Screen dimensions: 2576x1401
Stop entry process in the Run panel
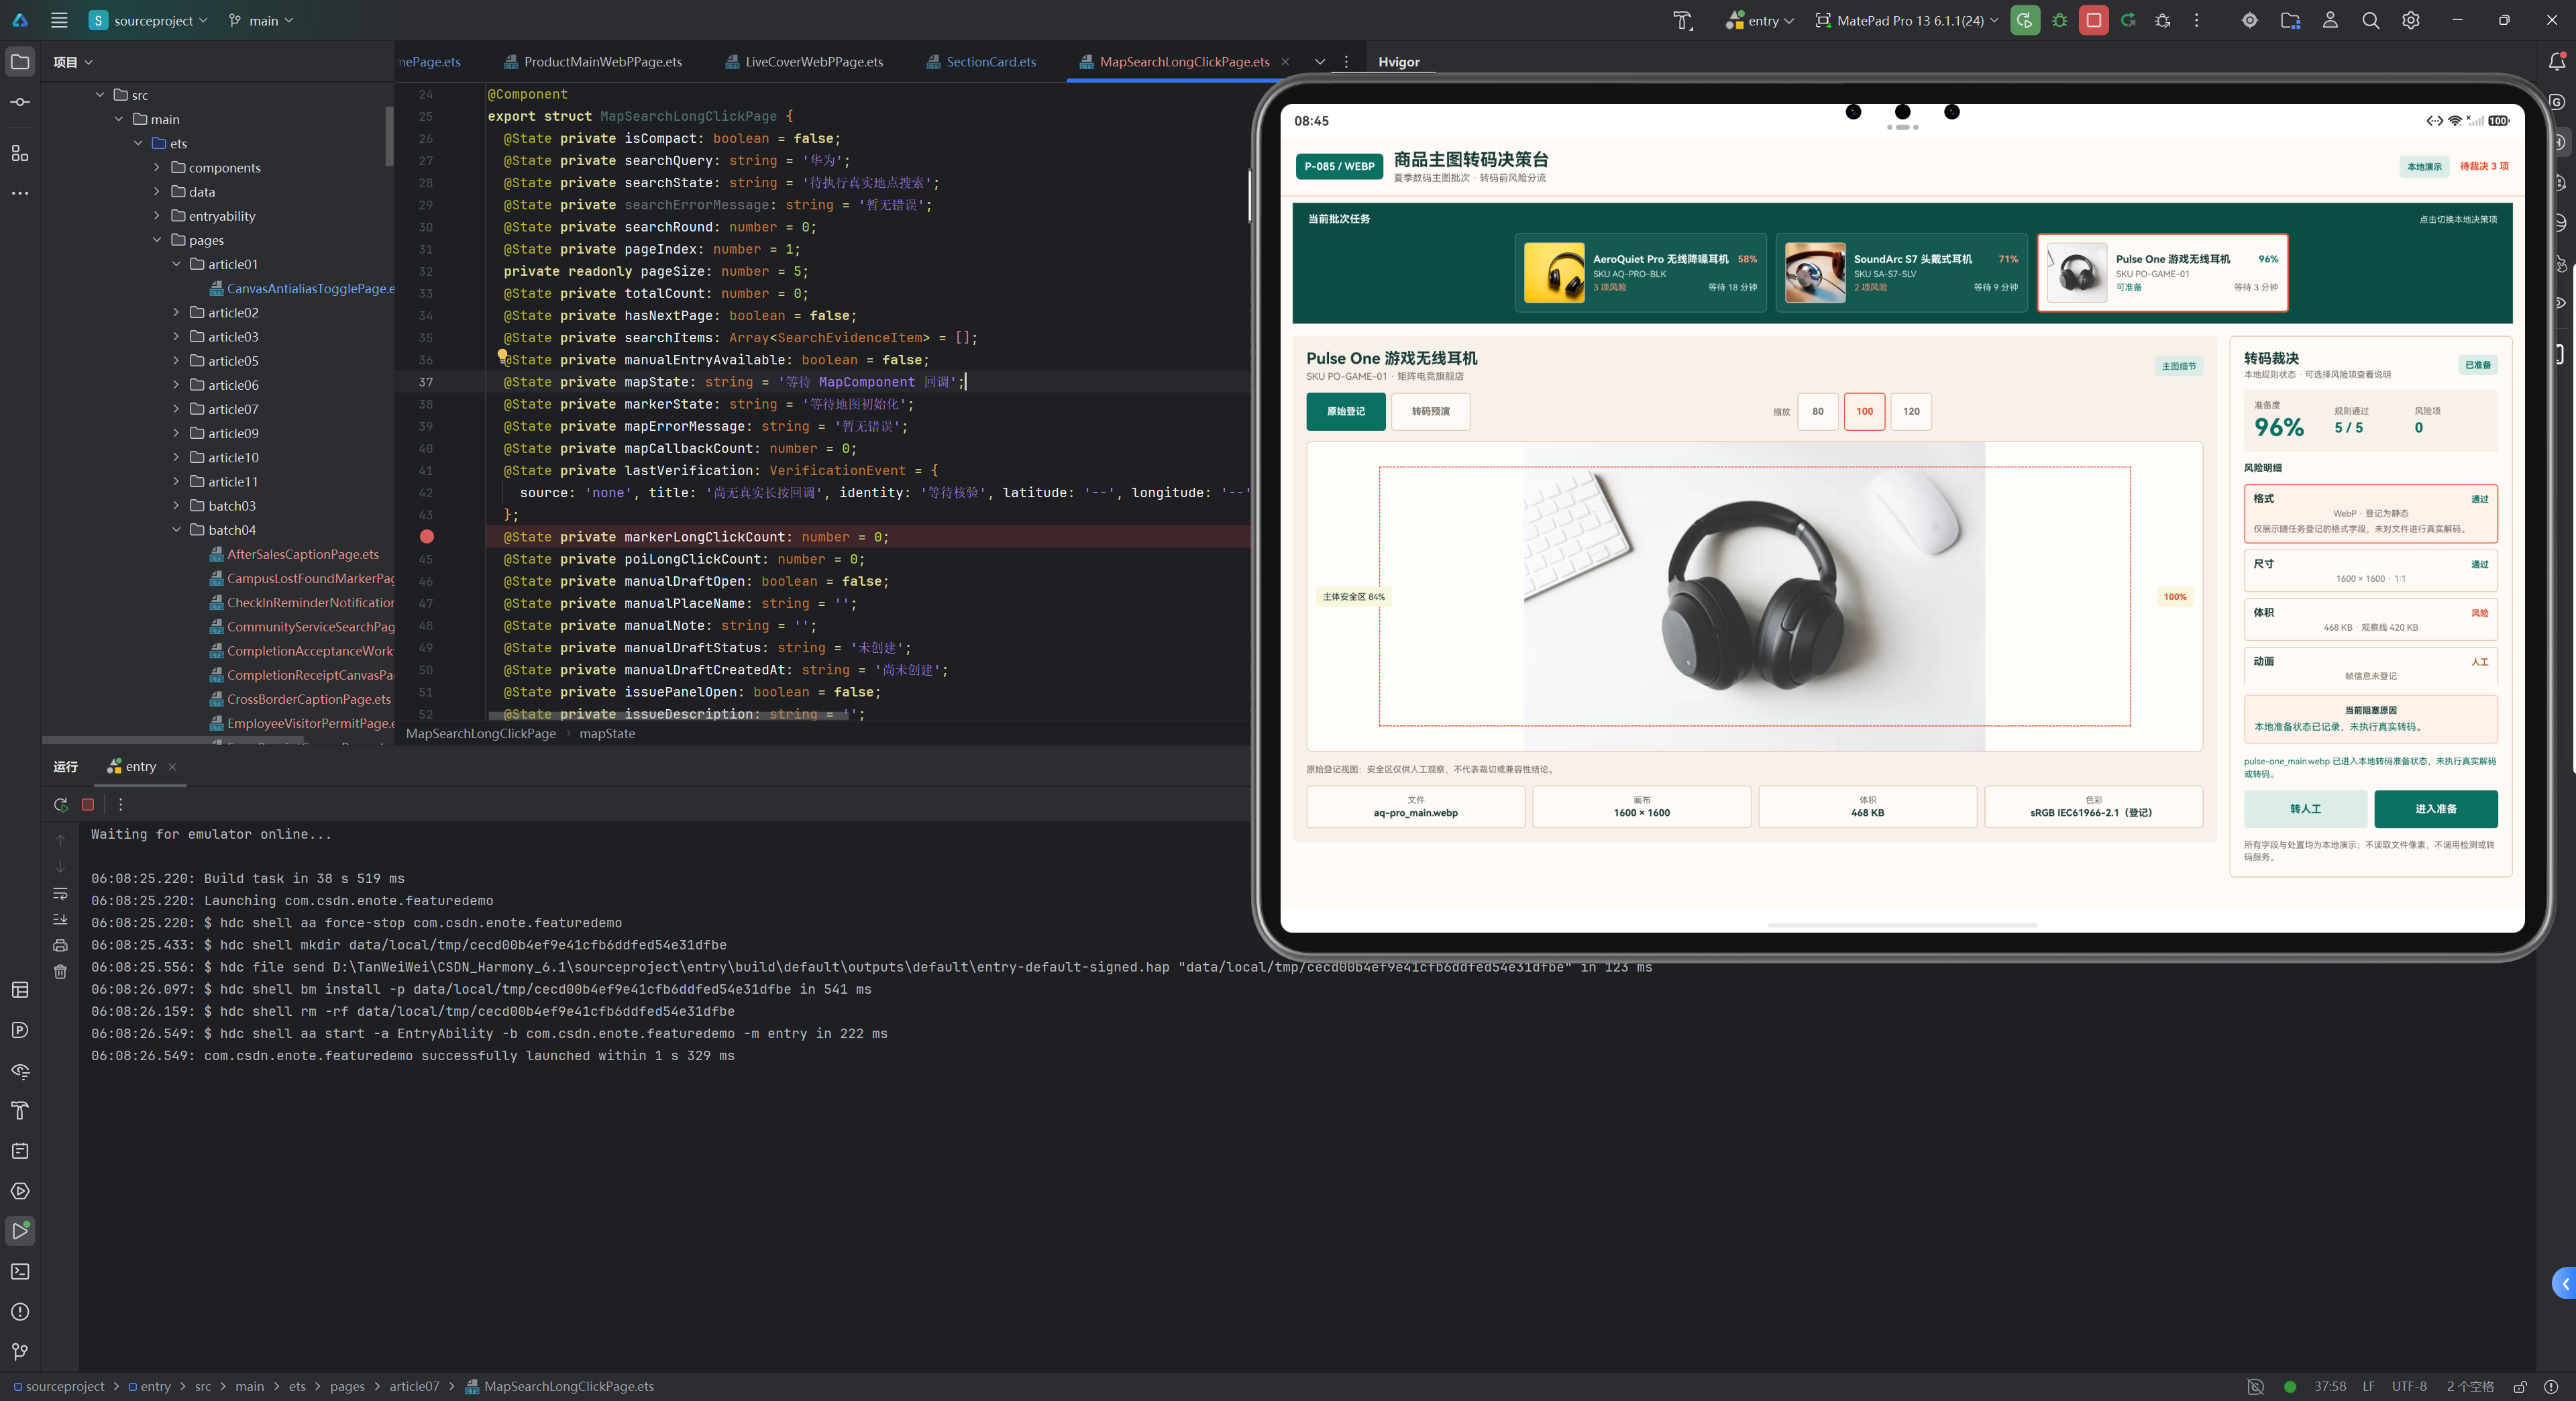pos(88,804)
